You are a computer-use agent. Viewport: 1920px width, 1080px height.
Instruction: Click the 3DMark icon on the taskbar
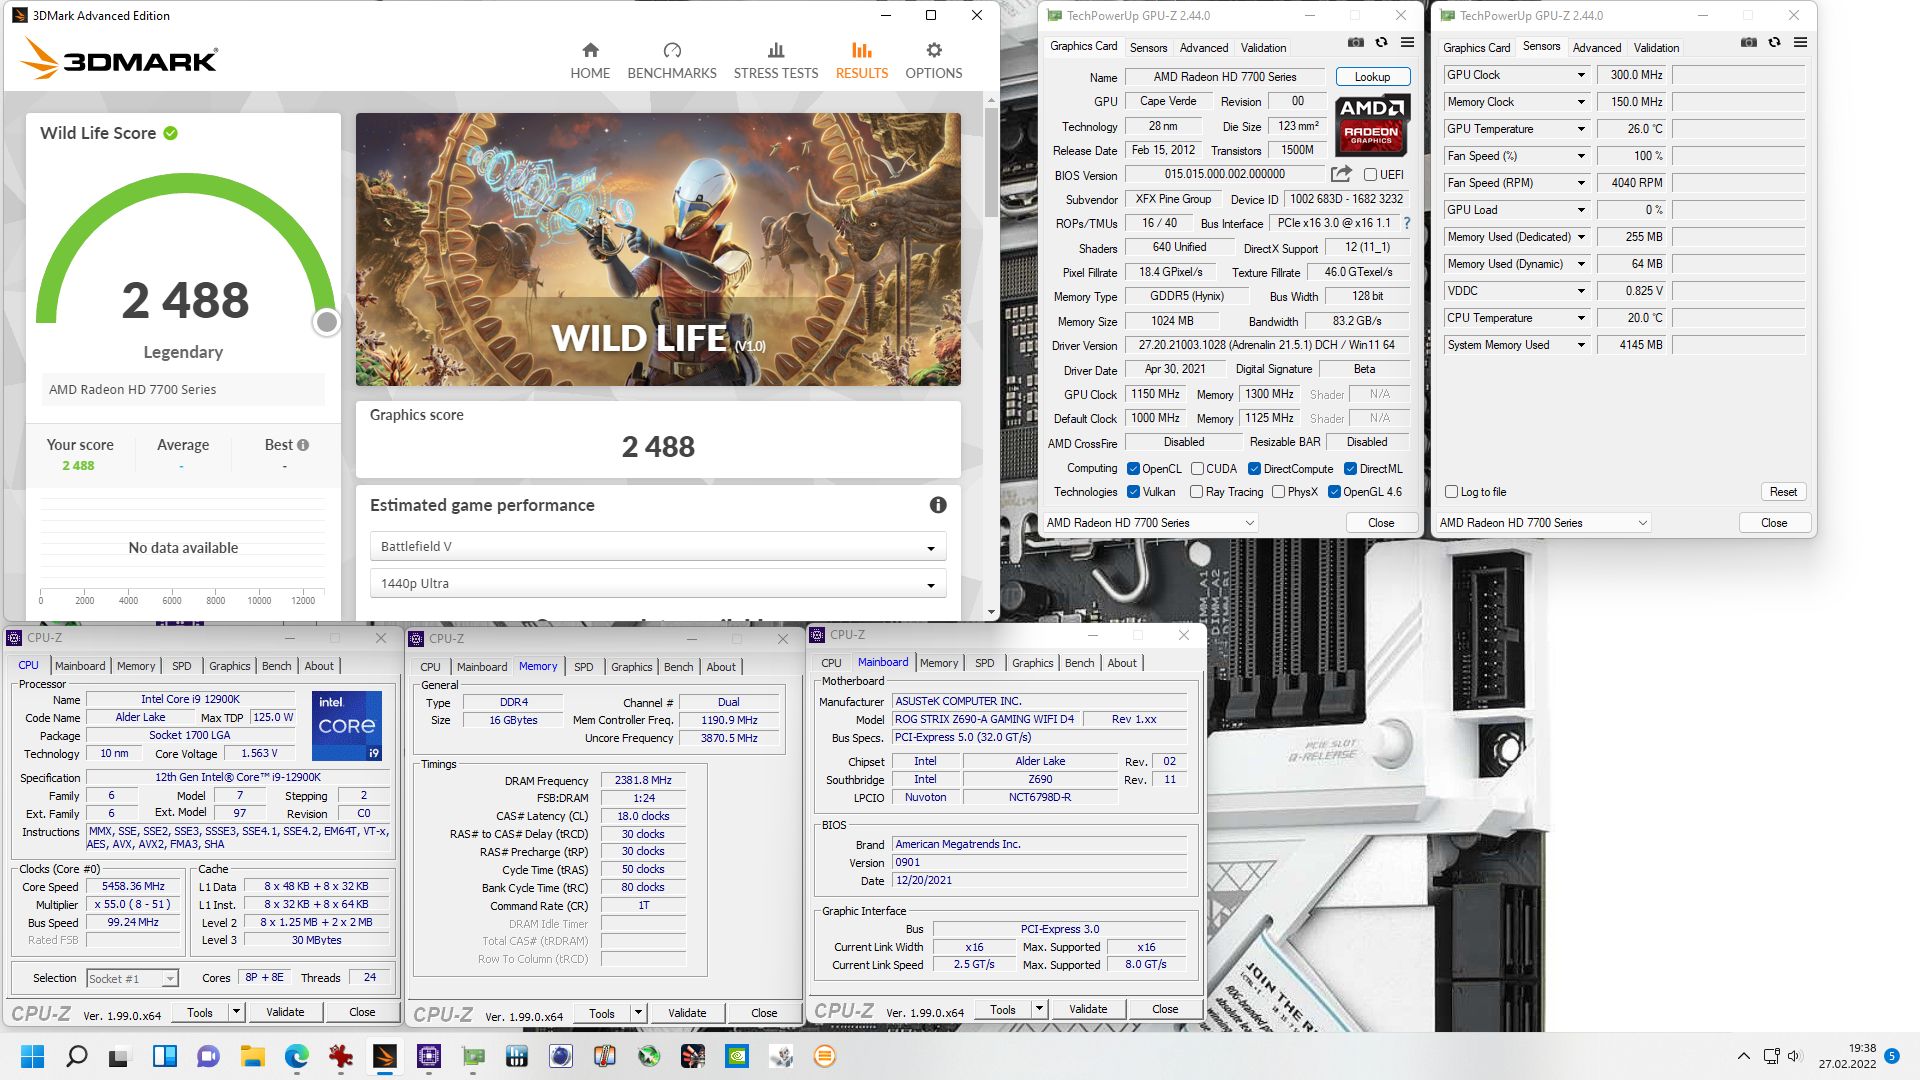tap(384, 1056)
